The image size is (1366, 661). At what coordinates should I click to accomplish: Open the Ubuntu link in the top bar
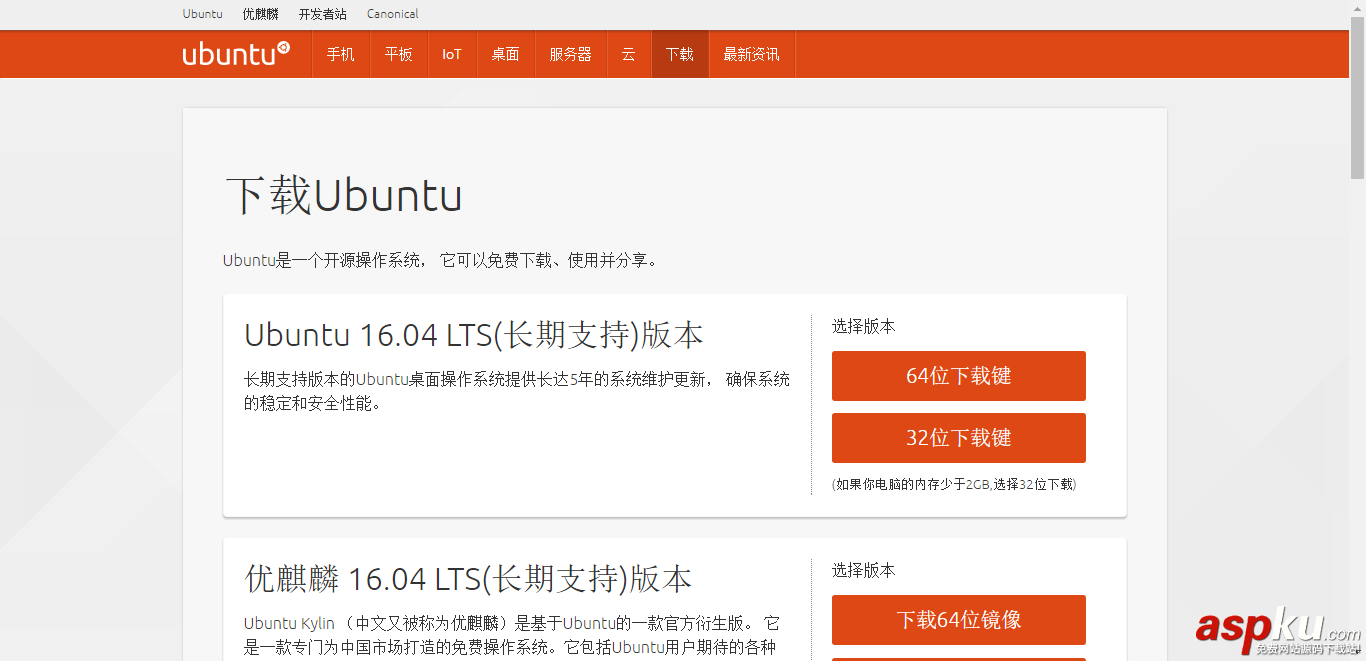[x=203, y=14]
